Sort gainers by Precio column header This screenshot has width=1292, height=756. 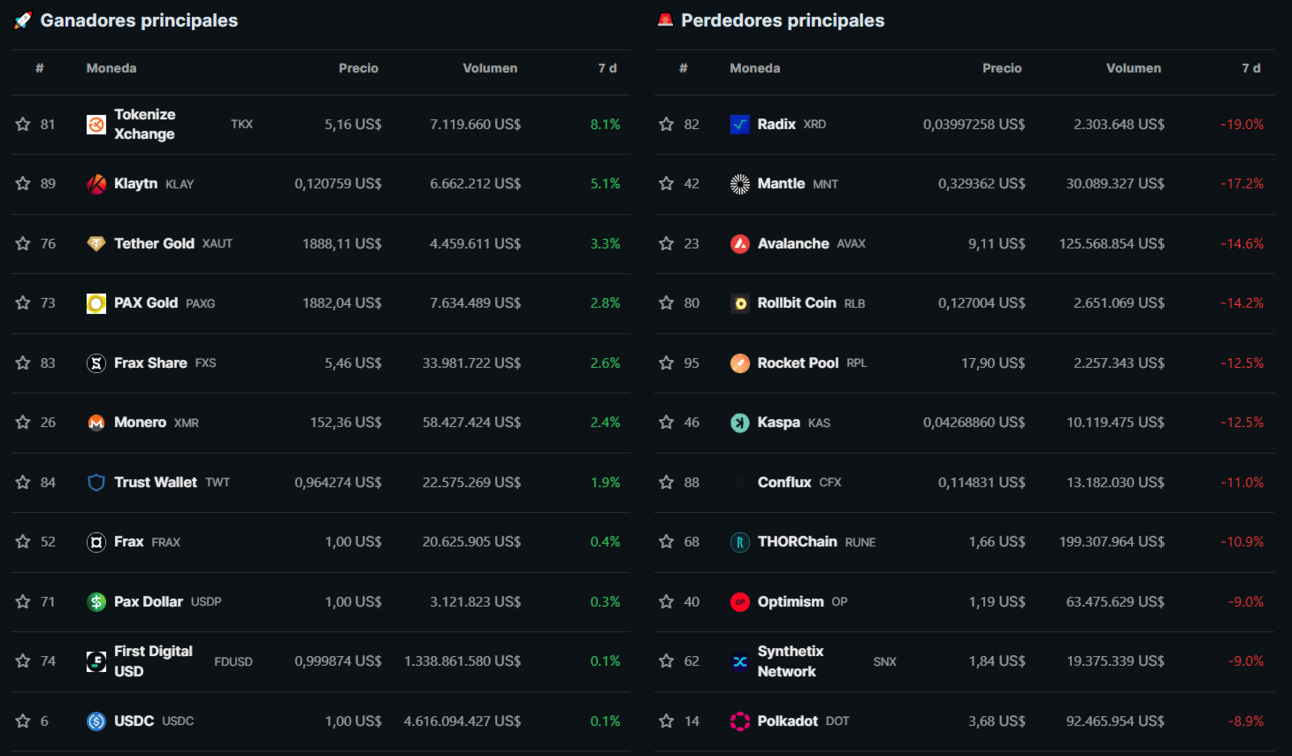[x=358, y=68]
